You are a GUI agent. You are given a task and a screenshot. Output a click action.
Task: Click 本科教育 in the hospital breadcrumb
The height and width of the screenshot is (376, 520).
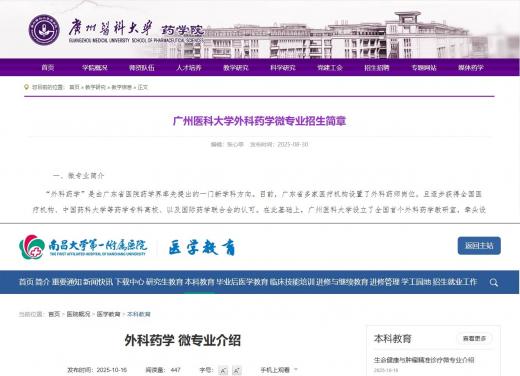[139, 314]
